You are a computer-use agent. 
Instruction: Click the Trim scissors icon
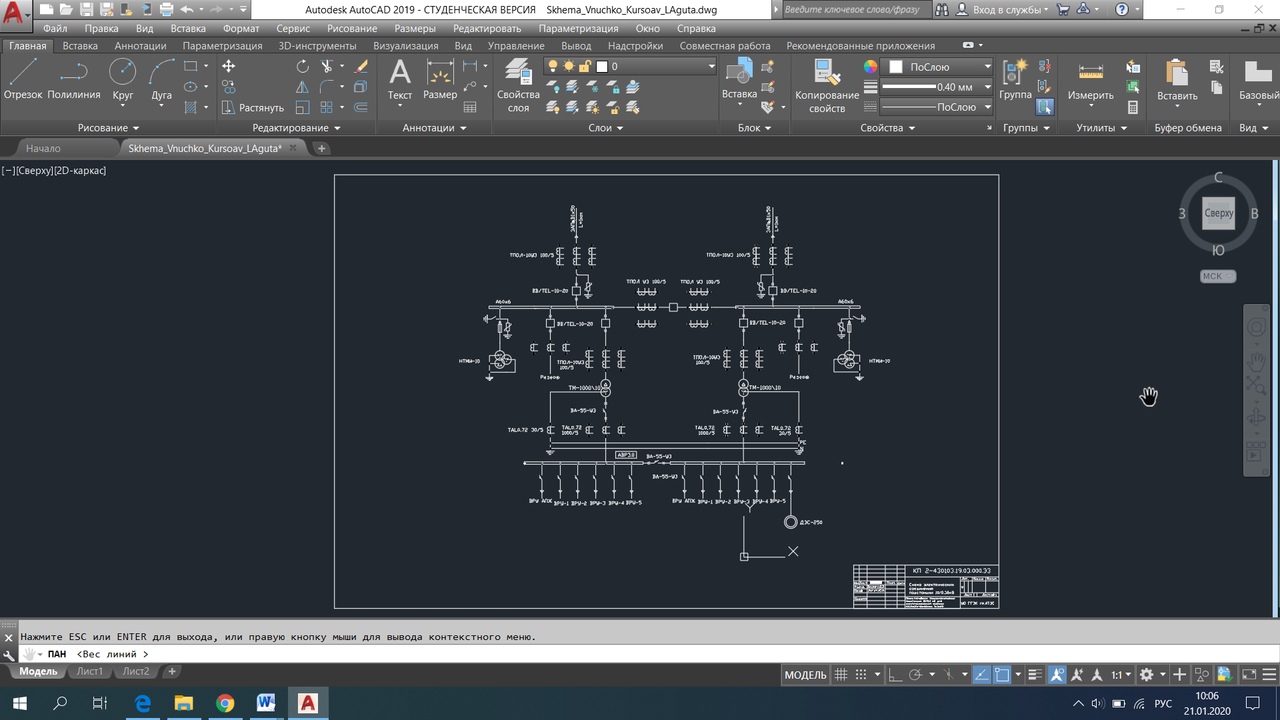tap(327, 66)
